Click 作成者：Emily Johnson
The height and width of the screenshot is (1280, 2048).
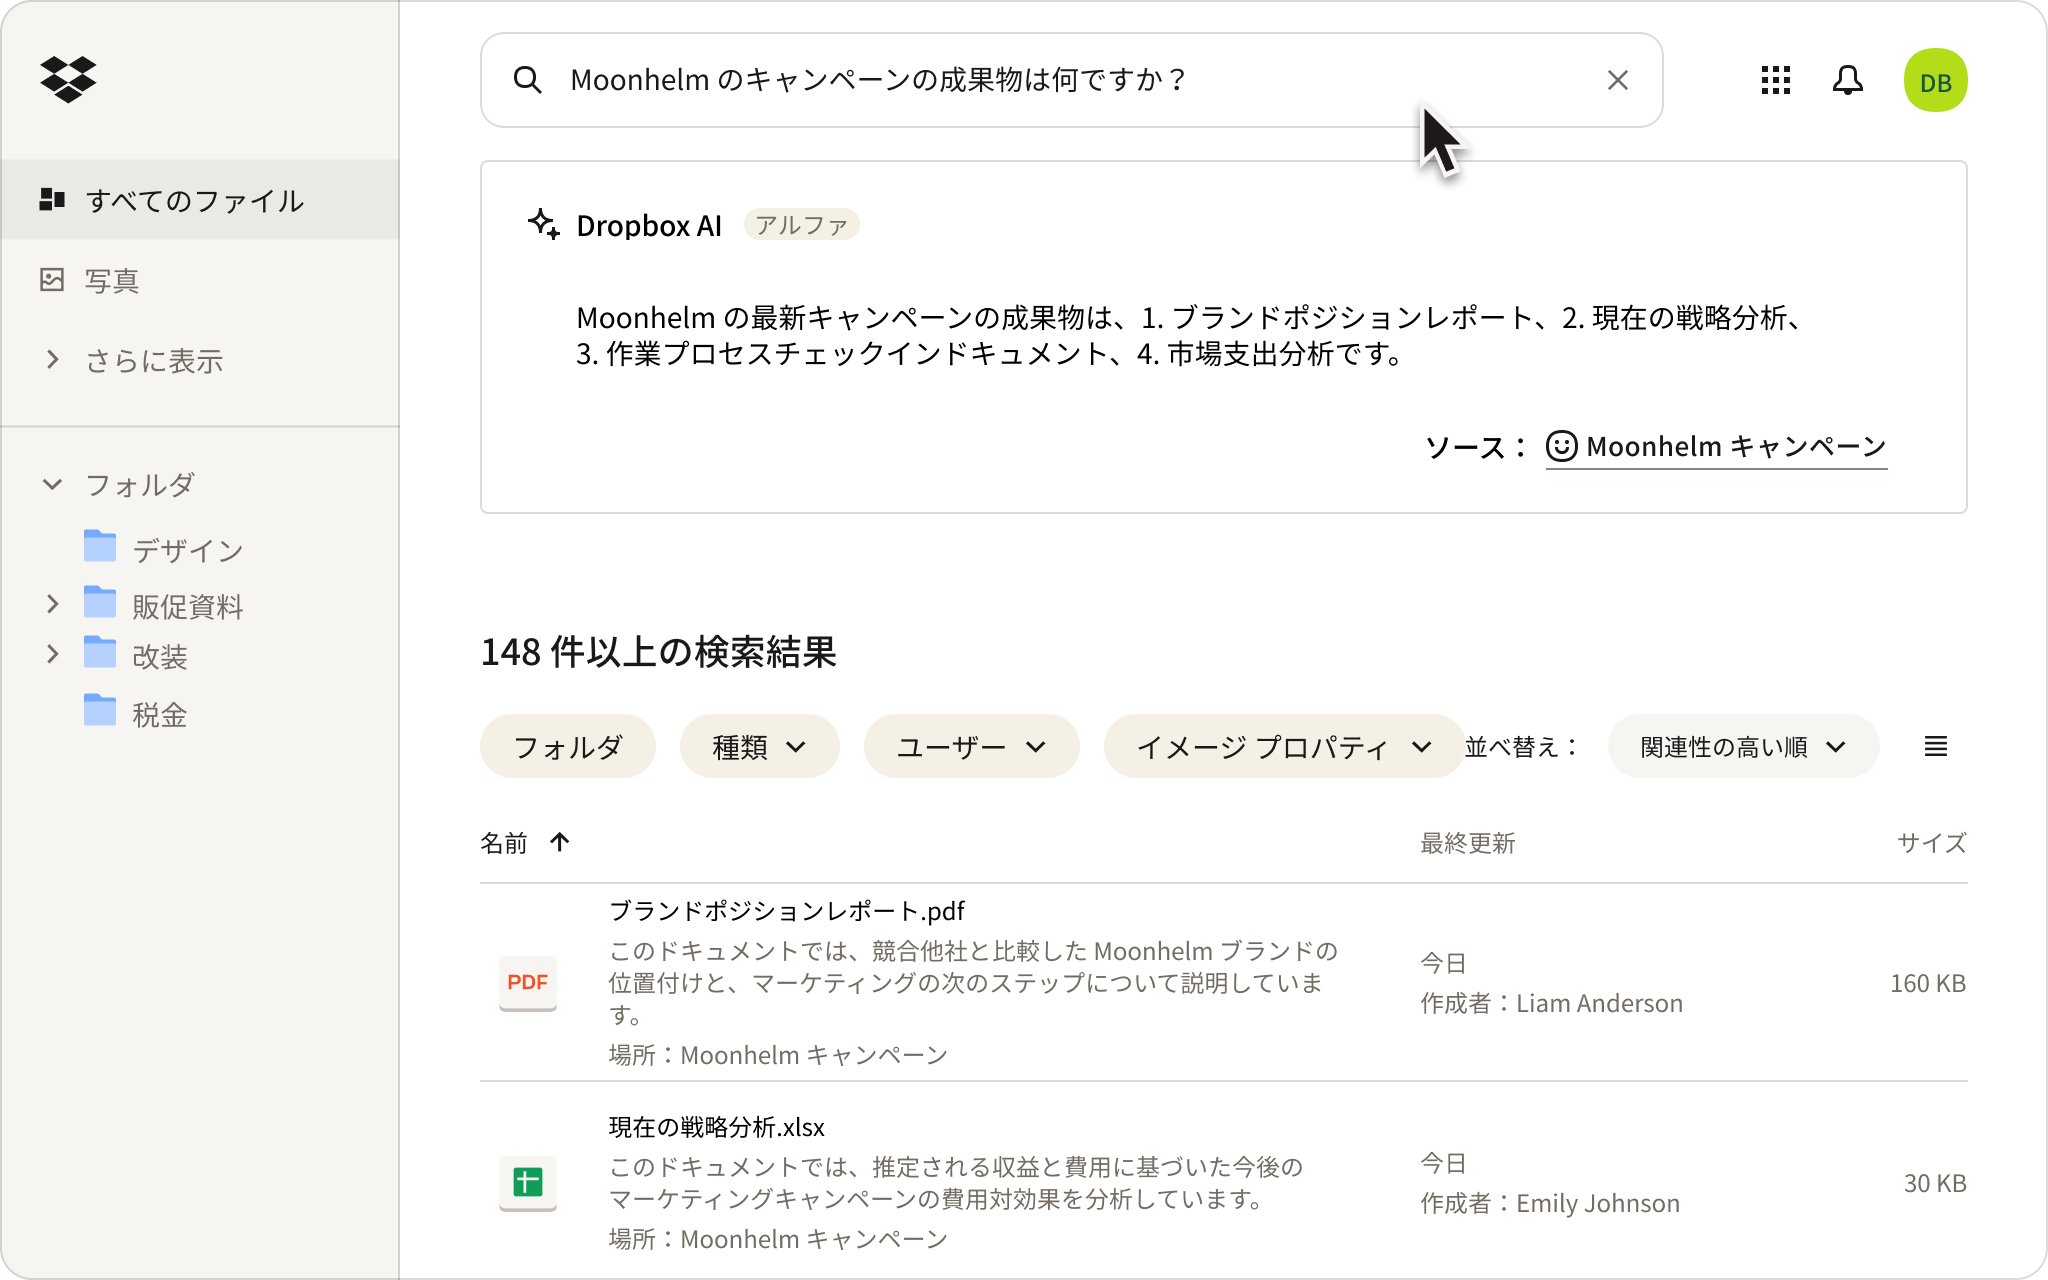[1550, 1203]
